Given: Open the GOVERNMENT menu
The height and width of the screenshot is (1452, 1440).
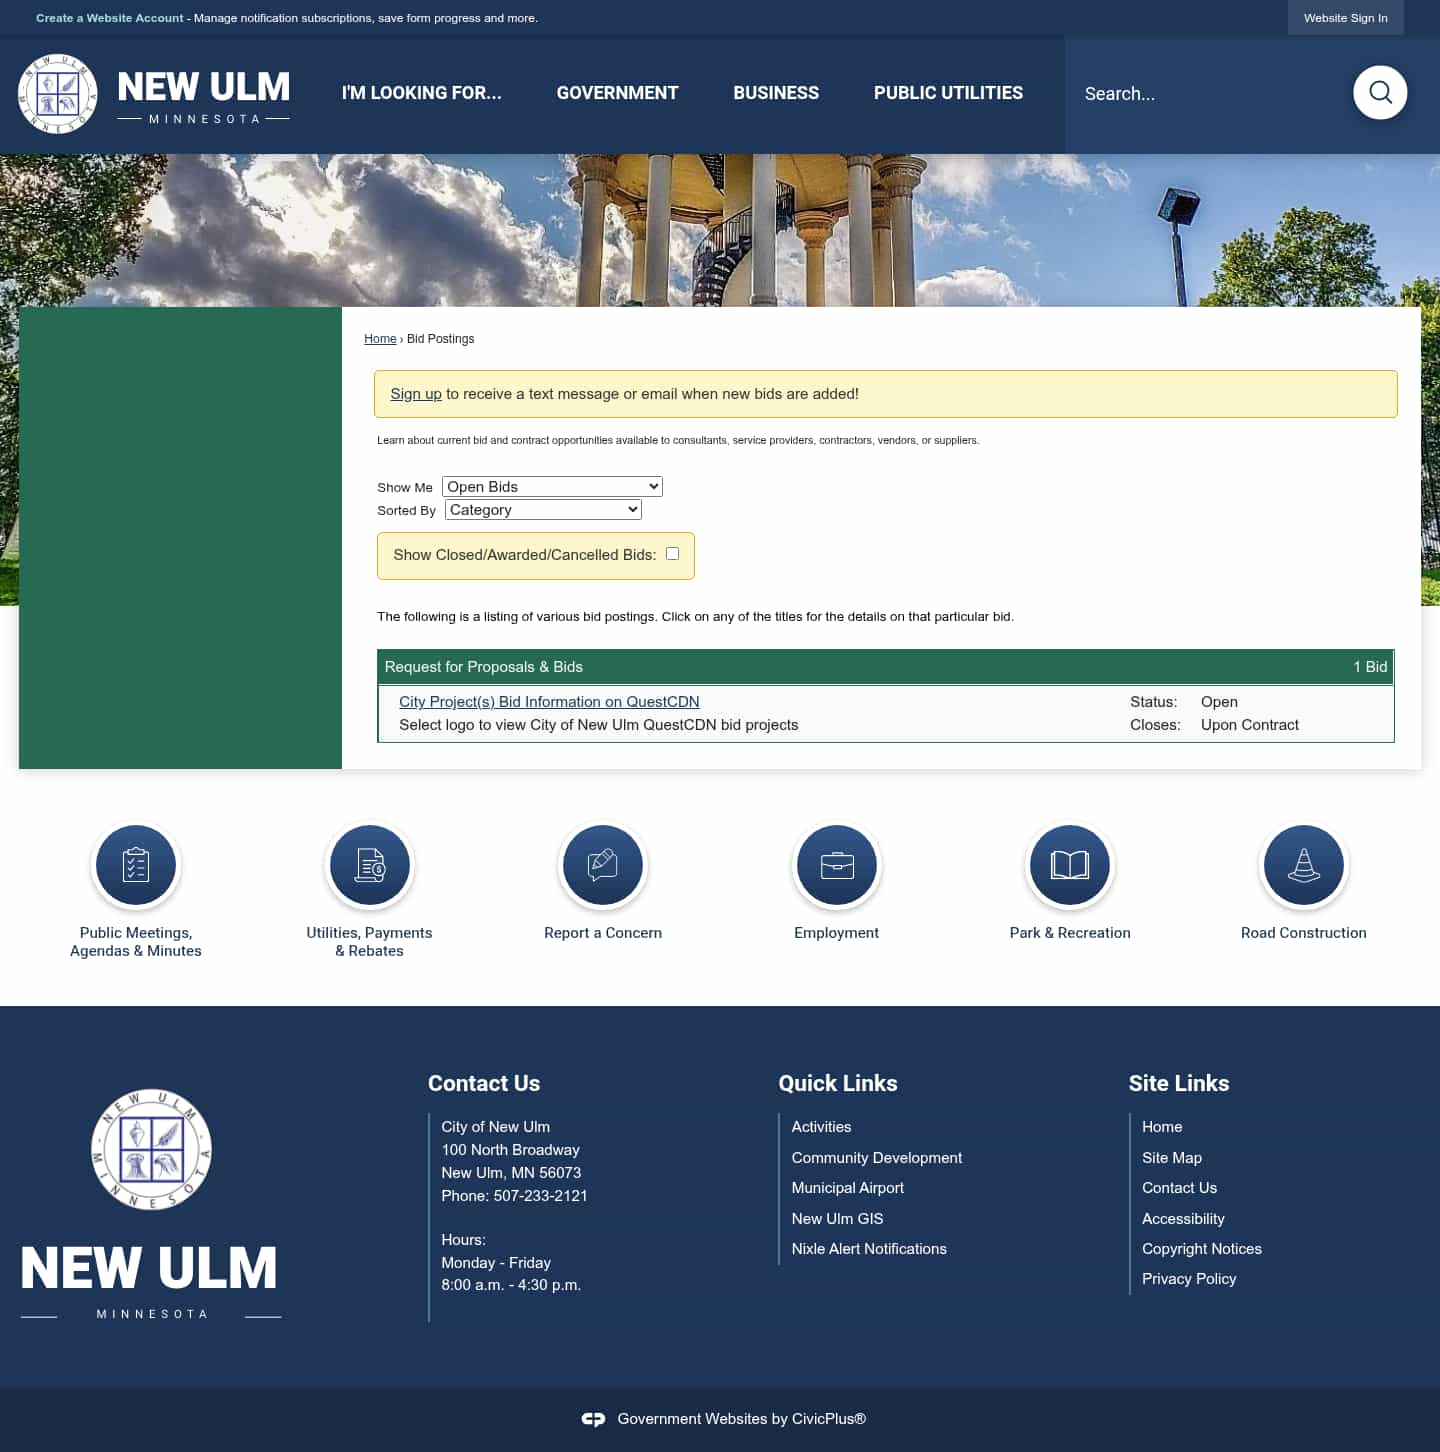Looking at the screenshot, I should (x=616, y=93).
